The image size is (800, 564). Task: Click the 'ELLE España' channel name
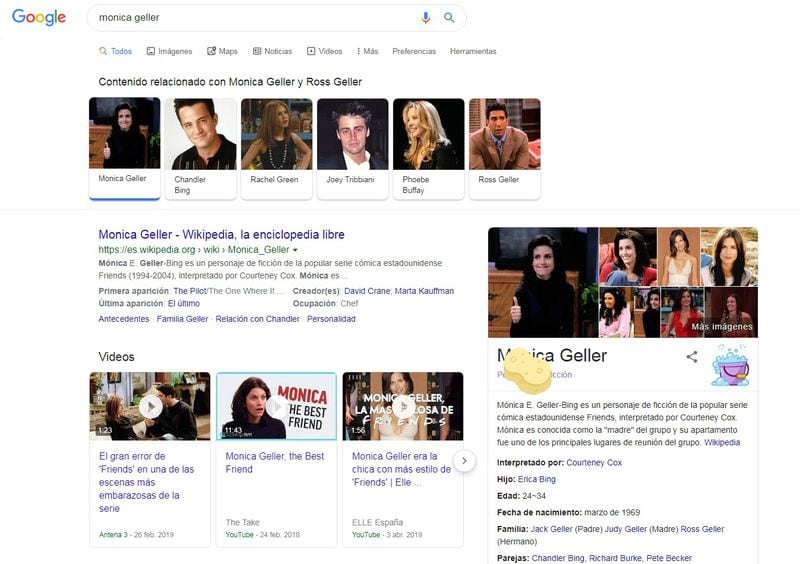point(378,523)
